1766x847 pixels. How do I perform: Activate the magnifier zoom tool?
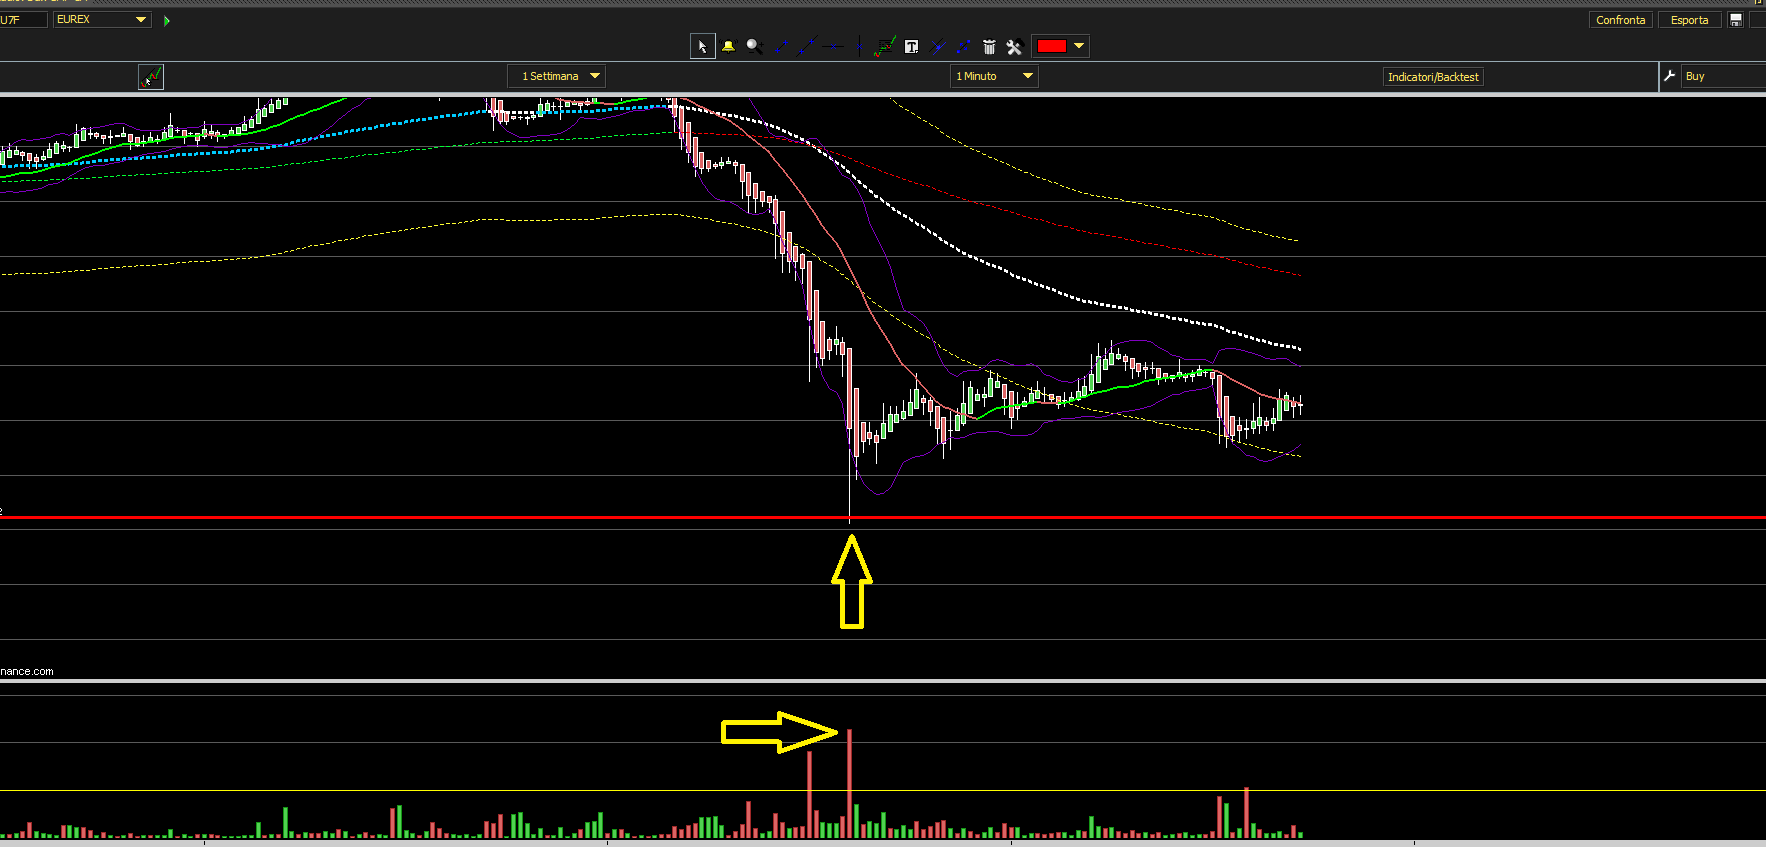754,46
